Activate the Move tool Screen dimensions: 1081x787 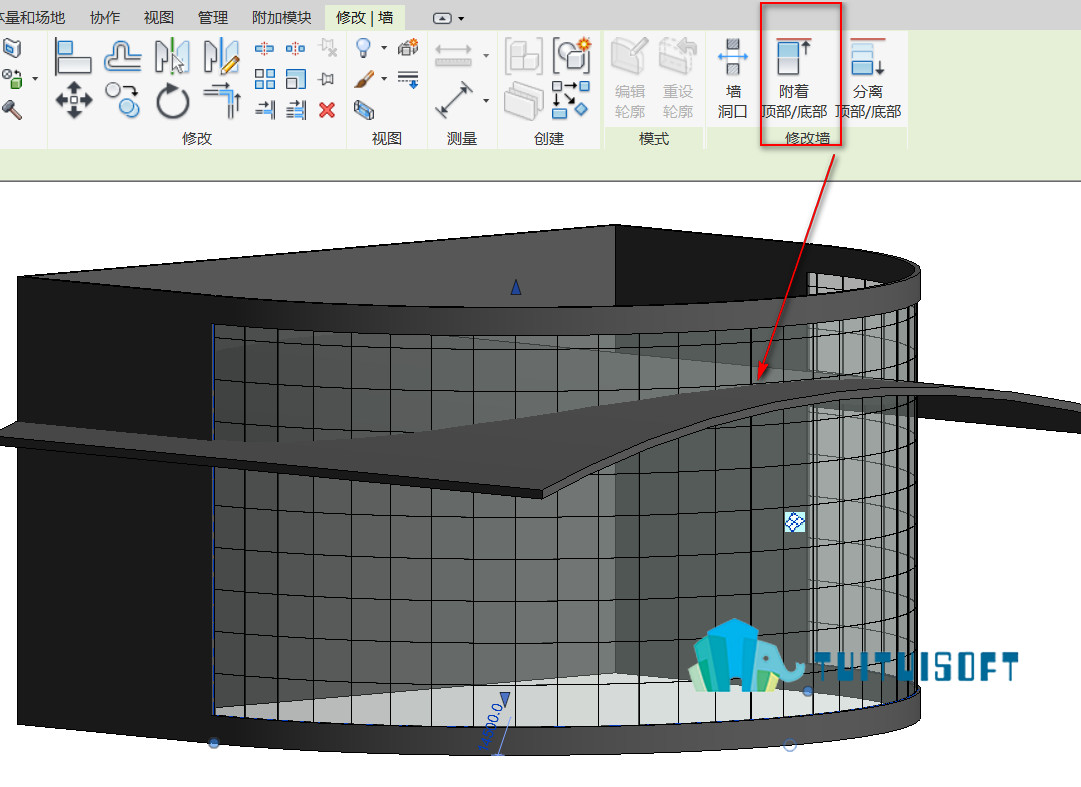[74, 100]
